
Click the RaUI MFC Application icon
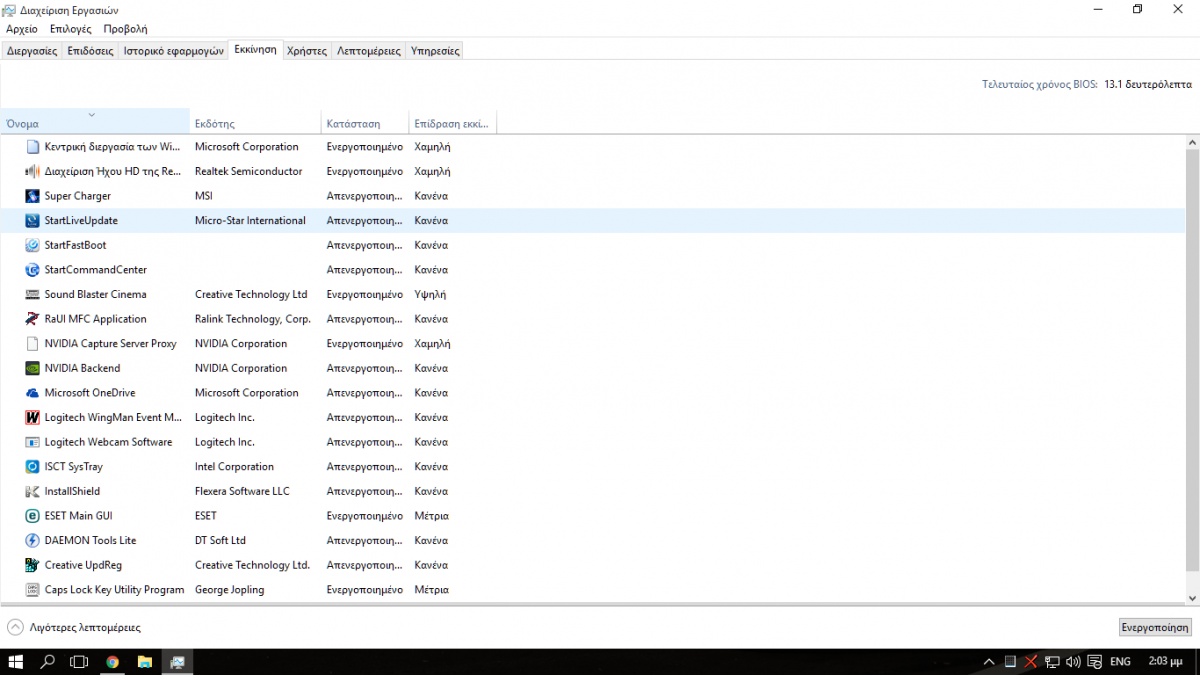(33, 319)
